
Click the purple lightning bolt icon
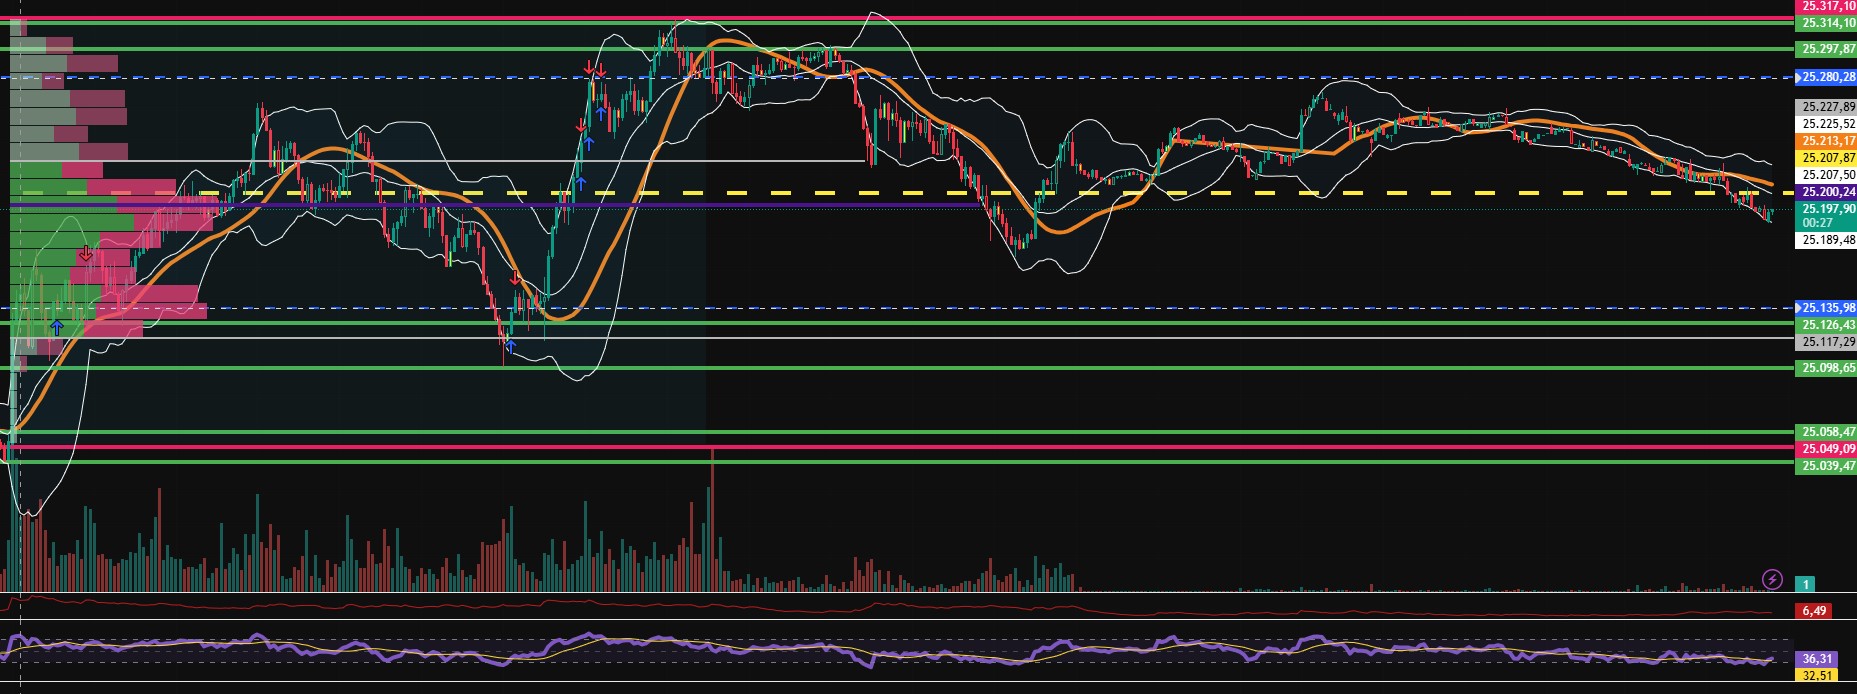pos(1771,579)
